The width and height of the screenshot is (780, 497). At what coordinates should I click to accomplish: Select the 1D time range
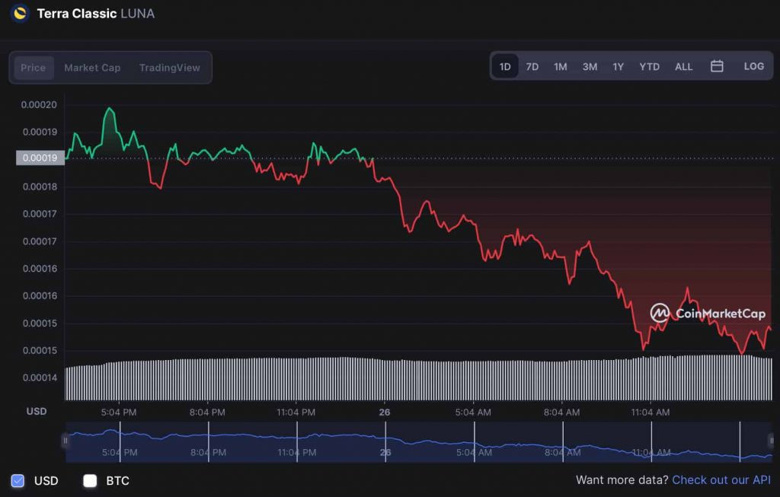pos(505,67)
